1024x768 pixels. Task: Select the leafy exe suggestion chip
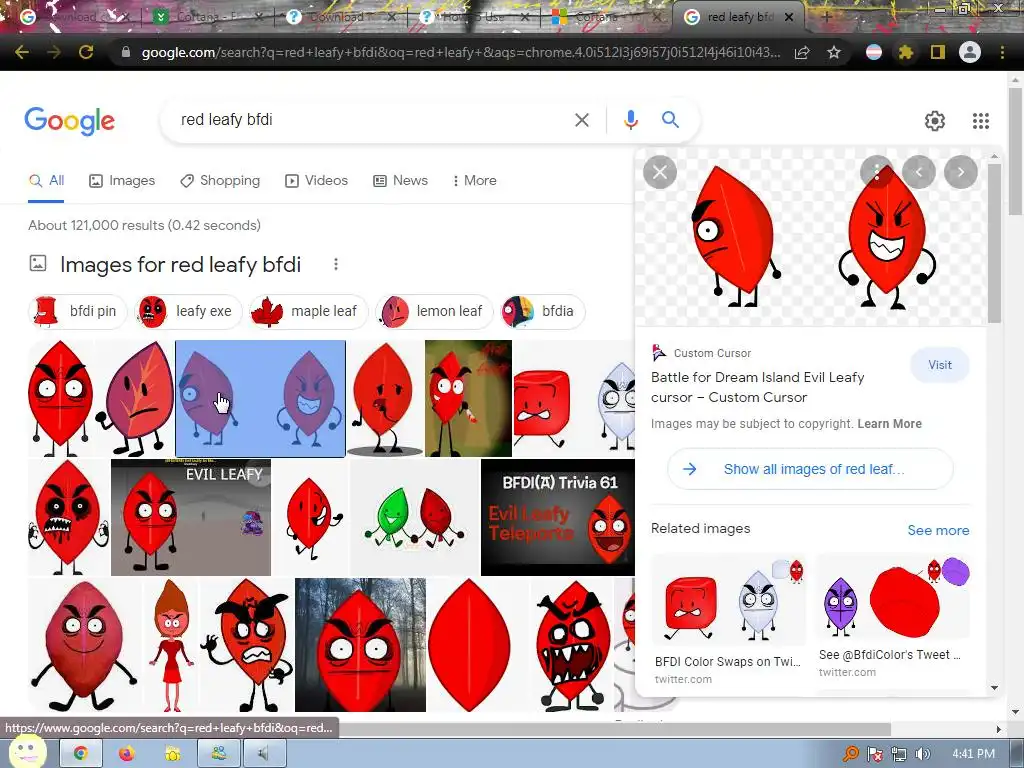(188, 312)
